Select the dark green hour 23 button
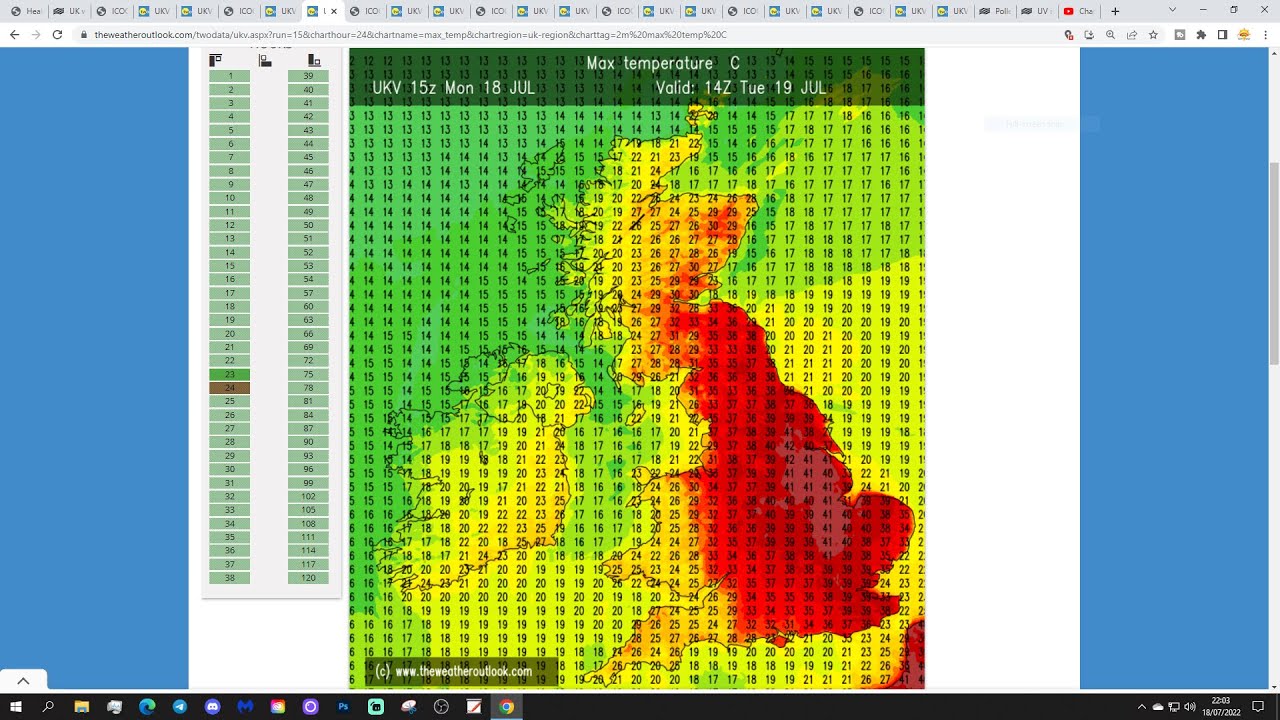This screenshot has height=720, width=1280. tap(230, 374)
